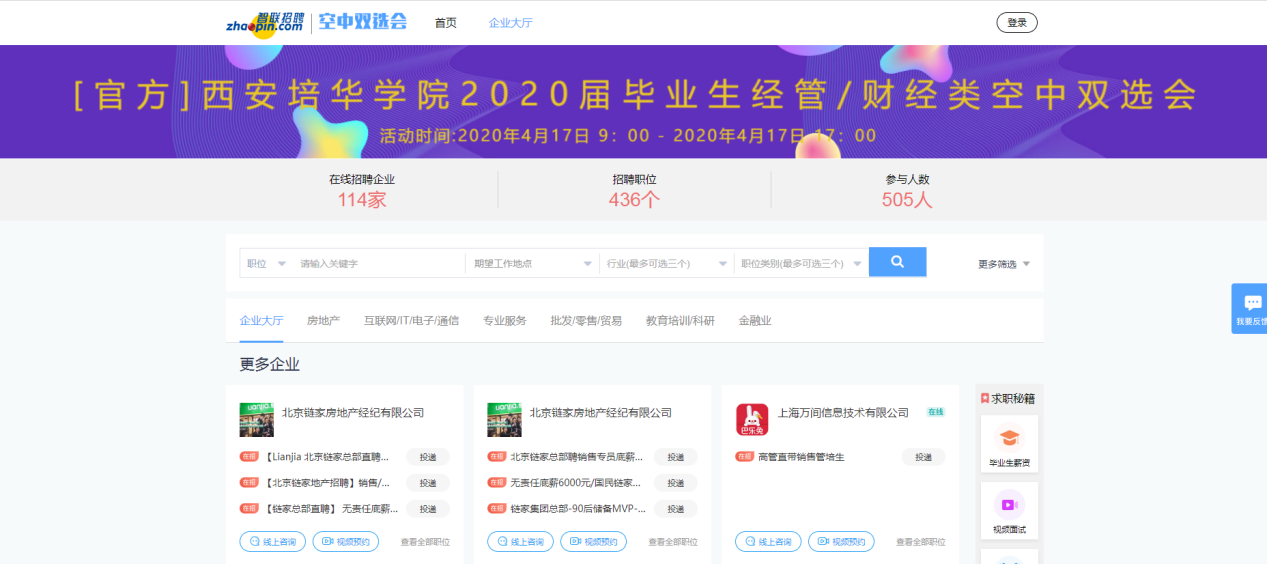Click 线上咨询 in the first company card
The height and width of the screenshot is (564, 1267).
(x=272, y=542)
